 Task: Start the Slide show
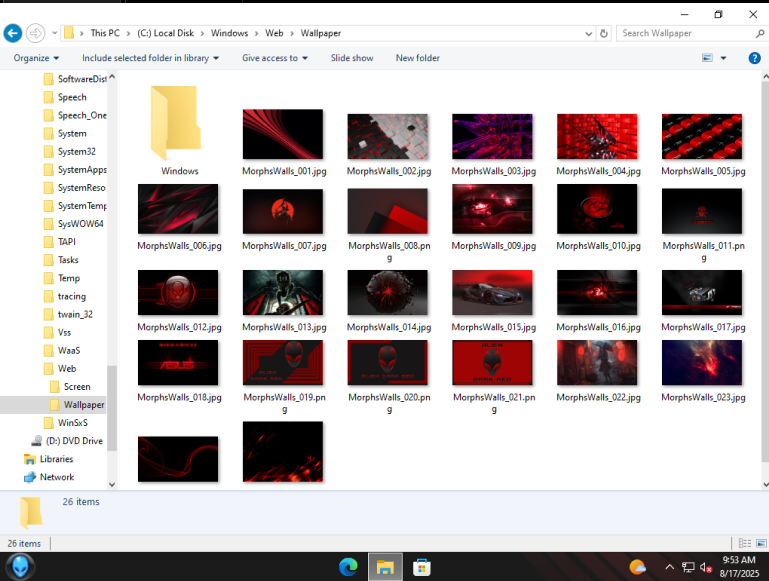coord(352,58)
